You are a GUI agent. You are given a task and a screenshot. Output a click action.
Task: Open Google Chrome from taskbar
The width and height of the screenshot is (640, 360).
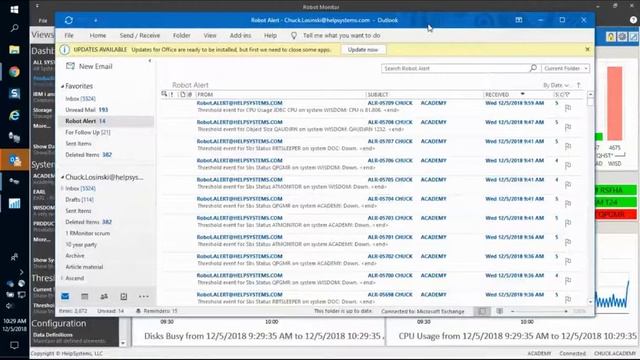(x=14, y=72)
